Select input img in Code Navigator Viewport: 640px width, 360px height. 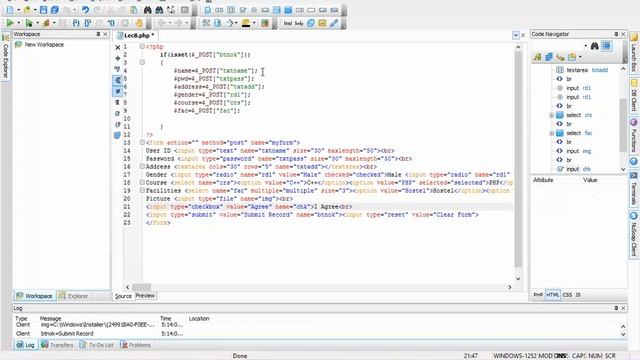coord(573,151)
